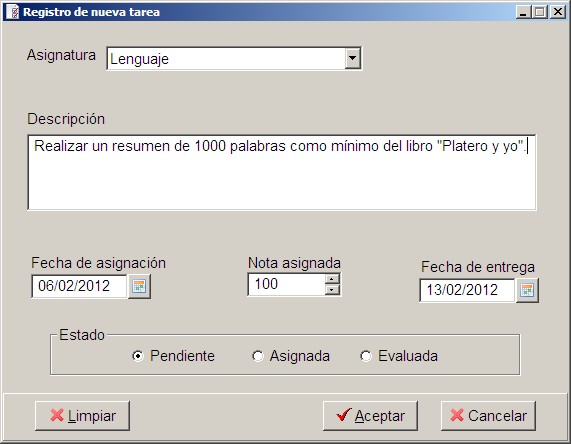Click the Nota asignada number field

tap(287, 284)
